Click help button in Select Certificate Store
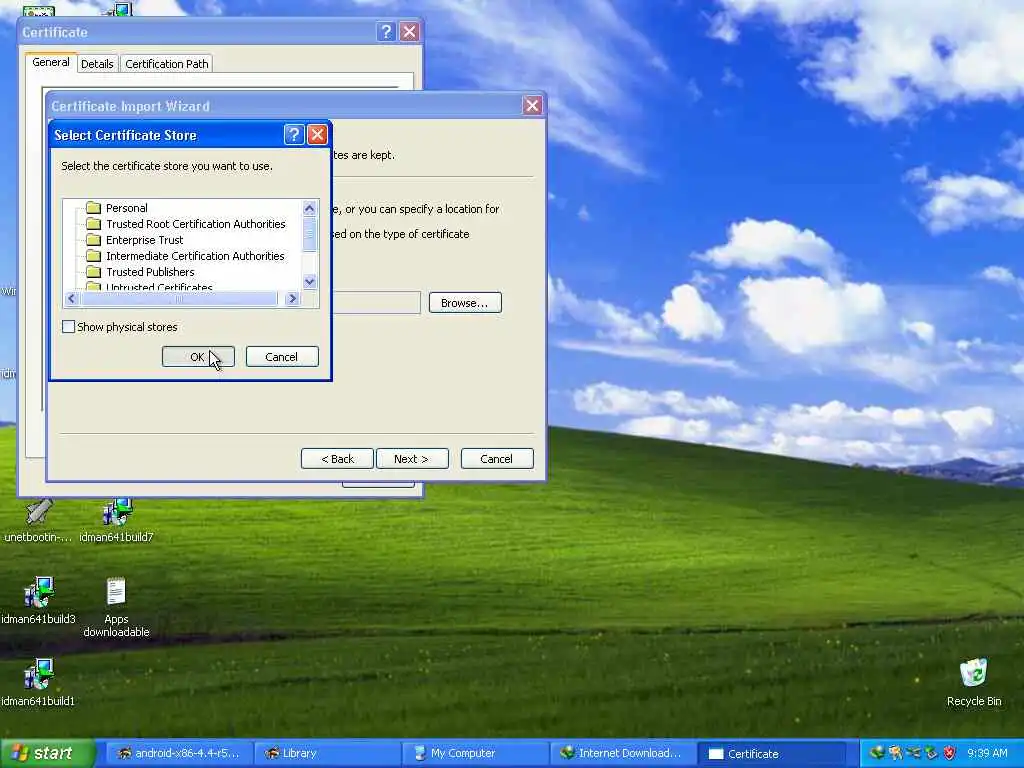 (294, 135)
